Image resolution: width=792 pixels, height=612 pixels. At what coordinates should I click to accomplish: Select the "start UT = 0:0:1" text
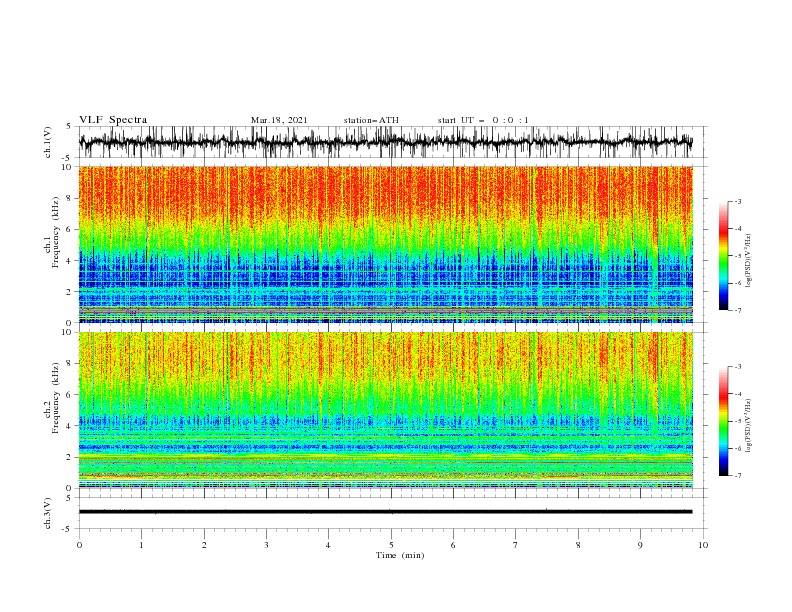coord(483,120)
